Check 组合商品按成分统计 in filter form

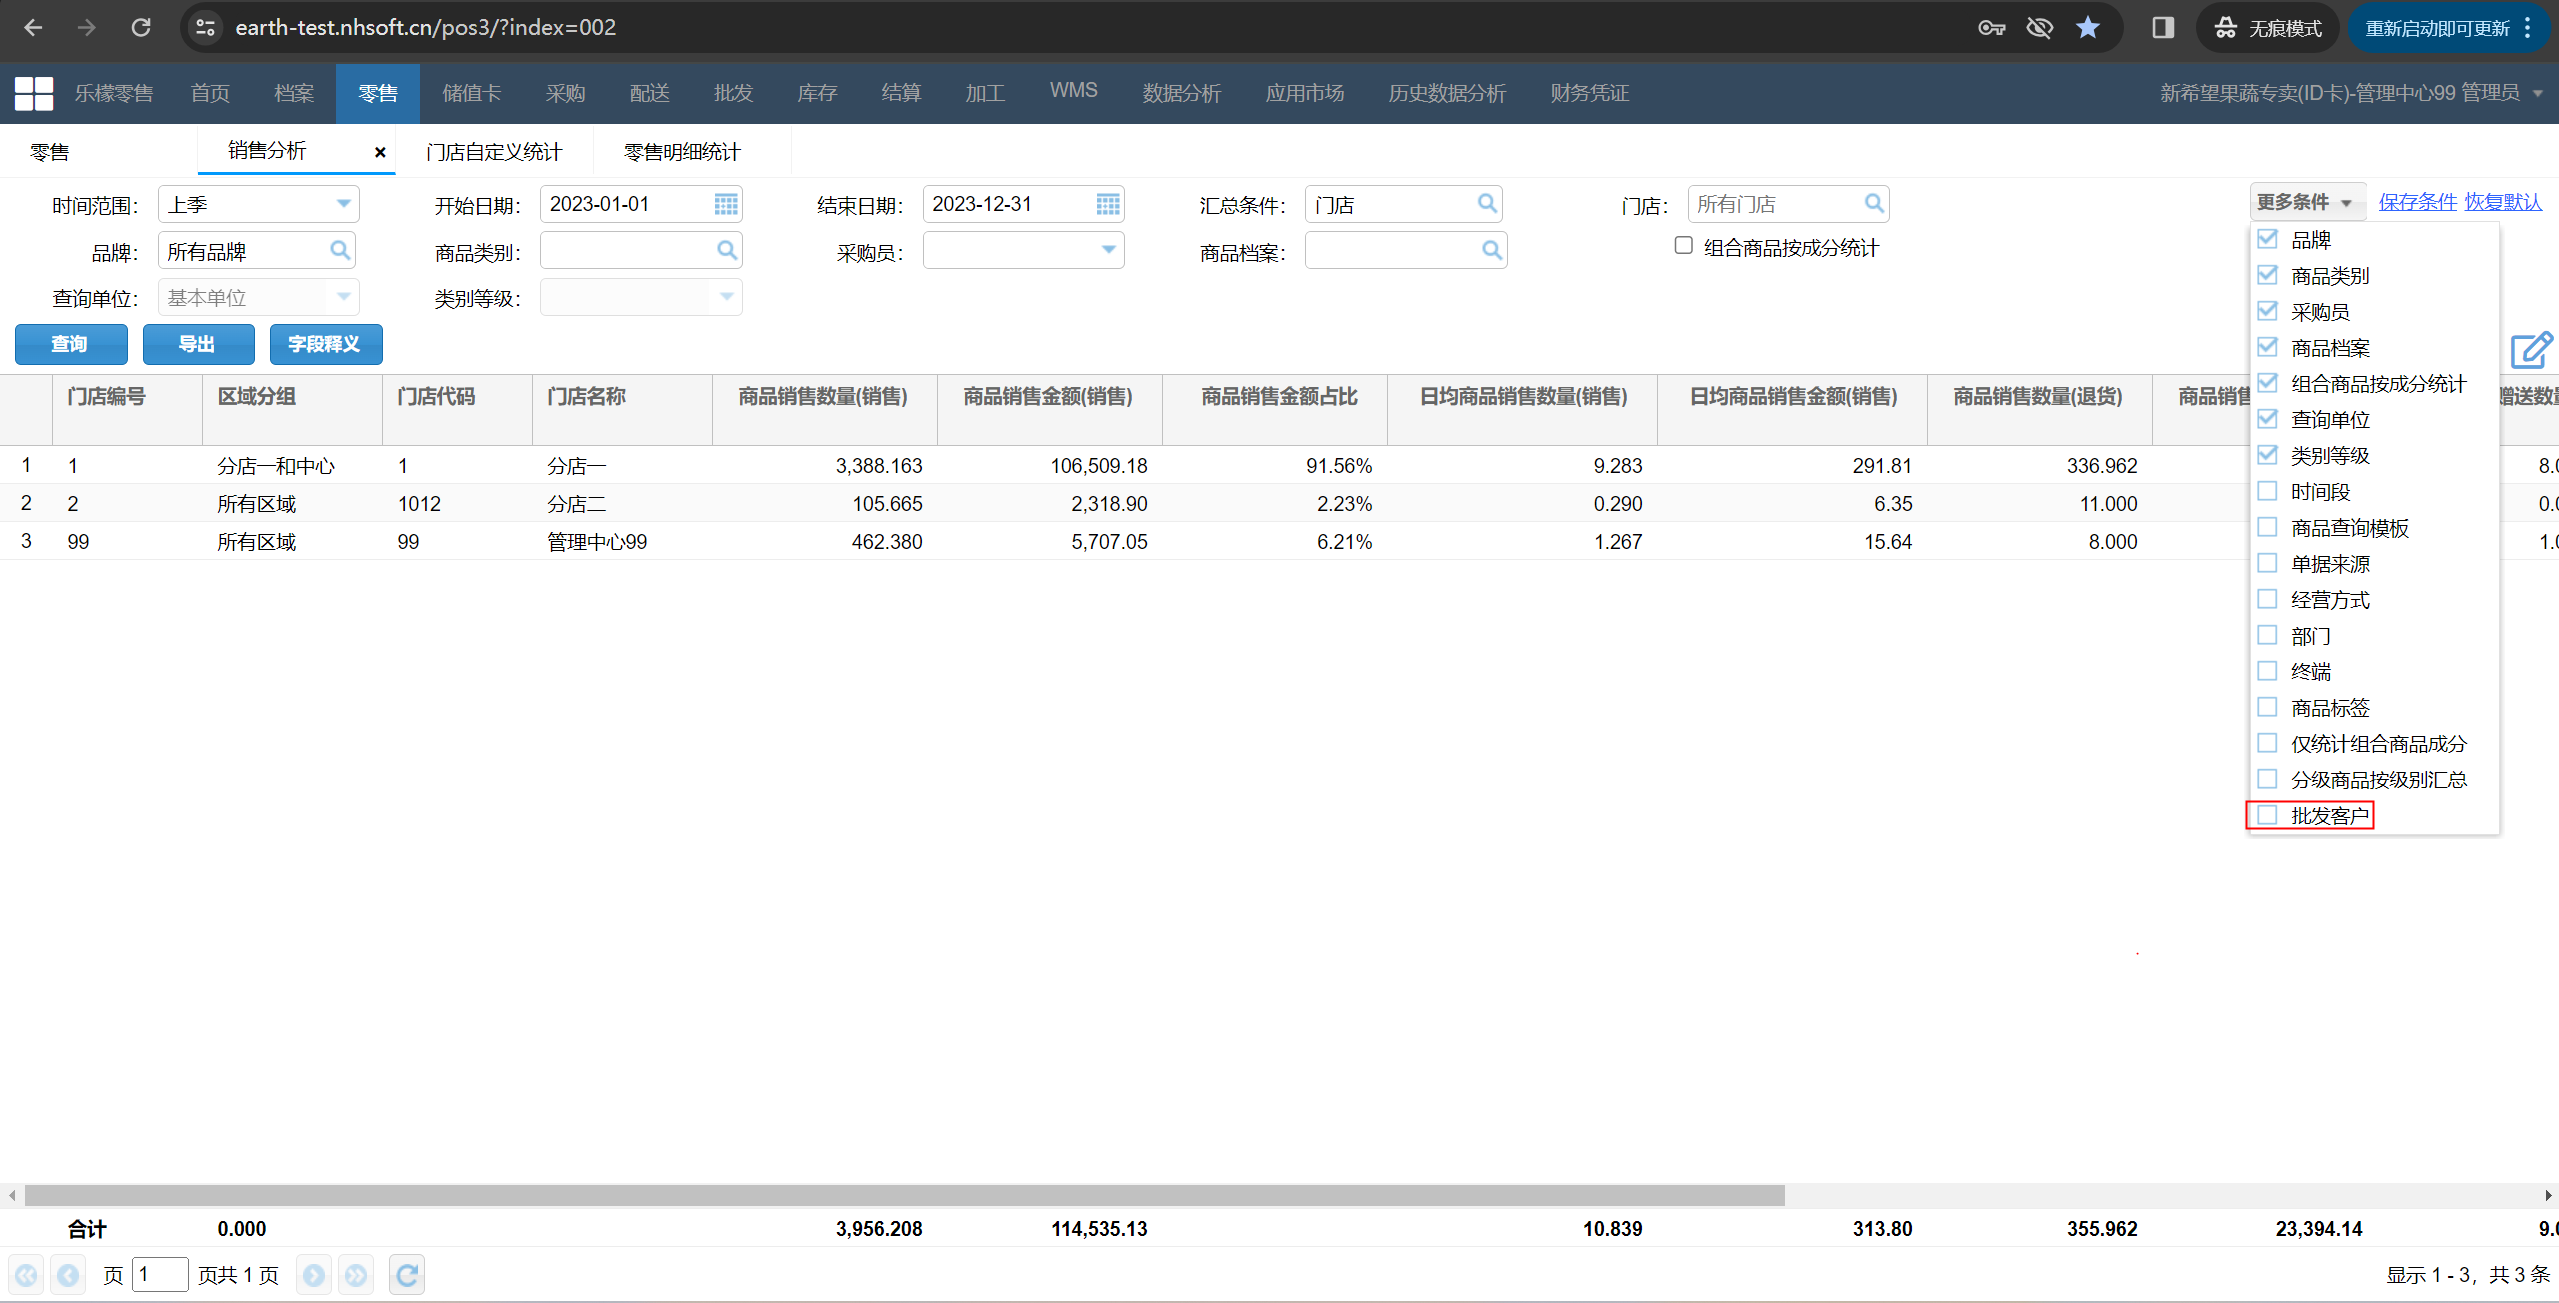[1684, 246]
